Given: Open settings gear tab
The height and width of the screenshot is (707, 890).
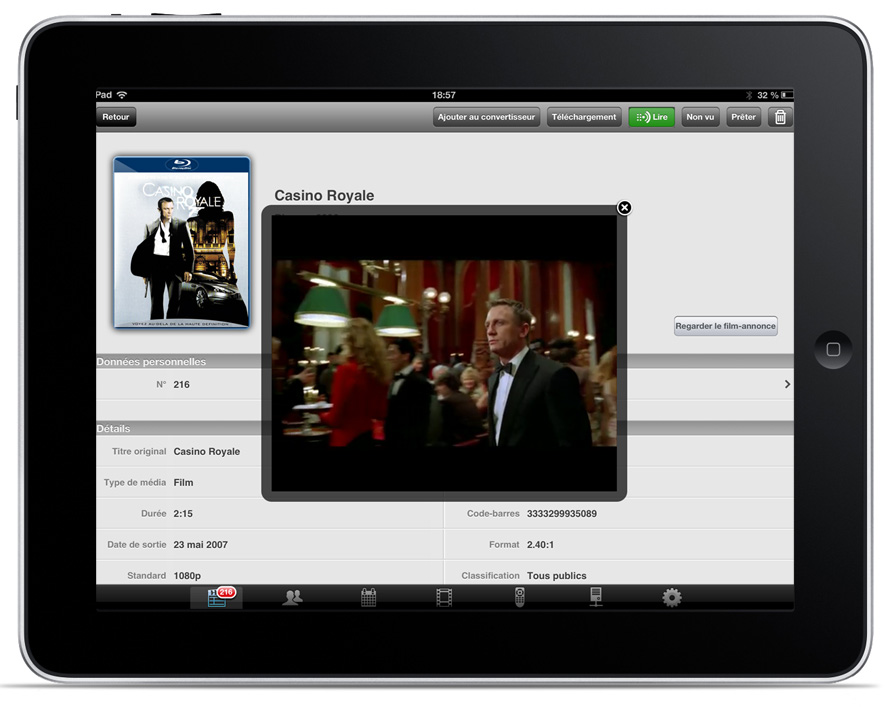Looking at the screenshot, I should click(671, 597).
